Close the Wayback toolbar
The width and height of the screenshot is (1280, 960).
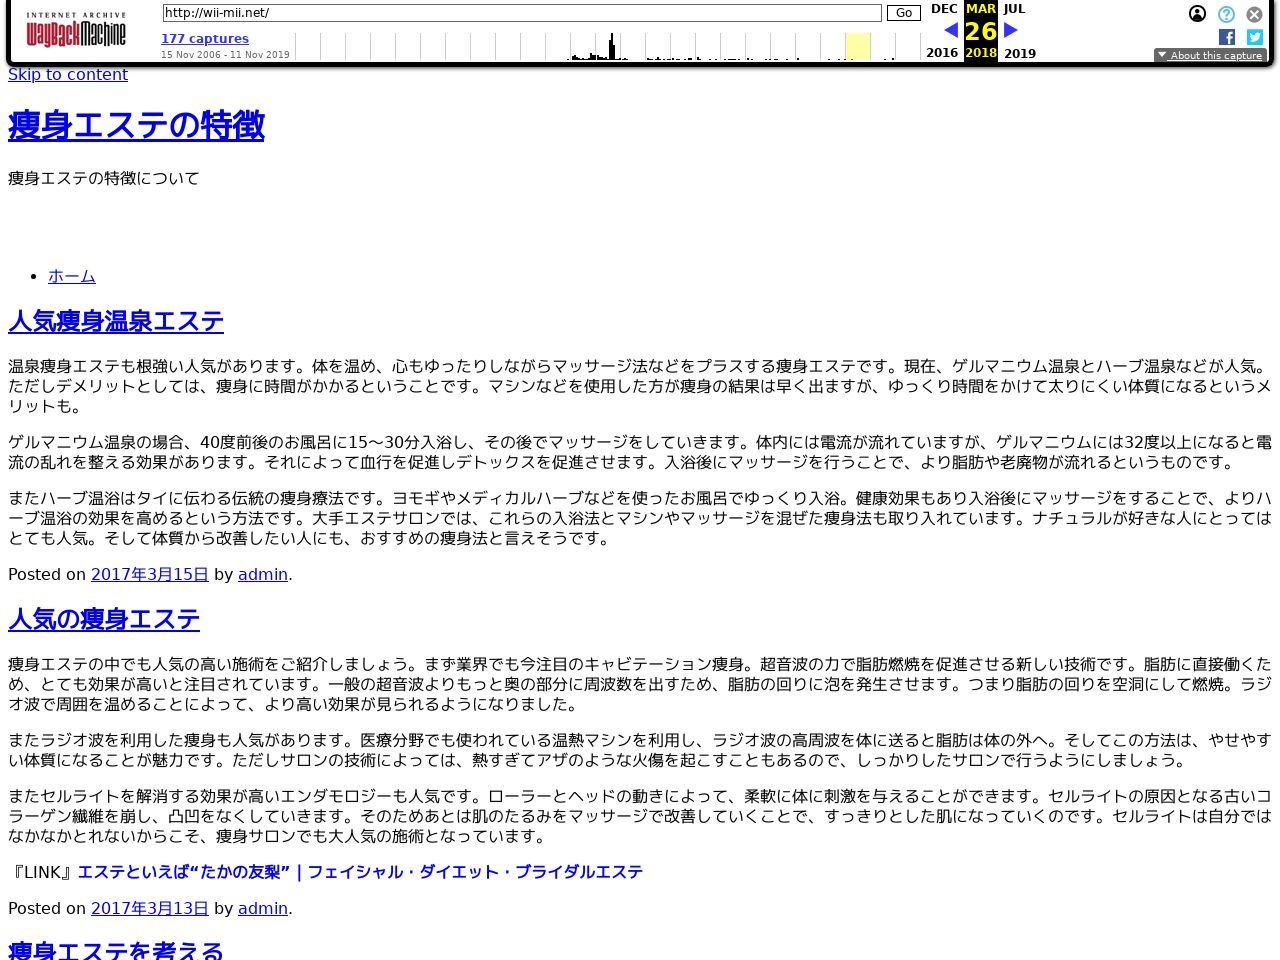[1254, 14]
